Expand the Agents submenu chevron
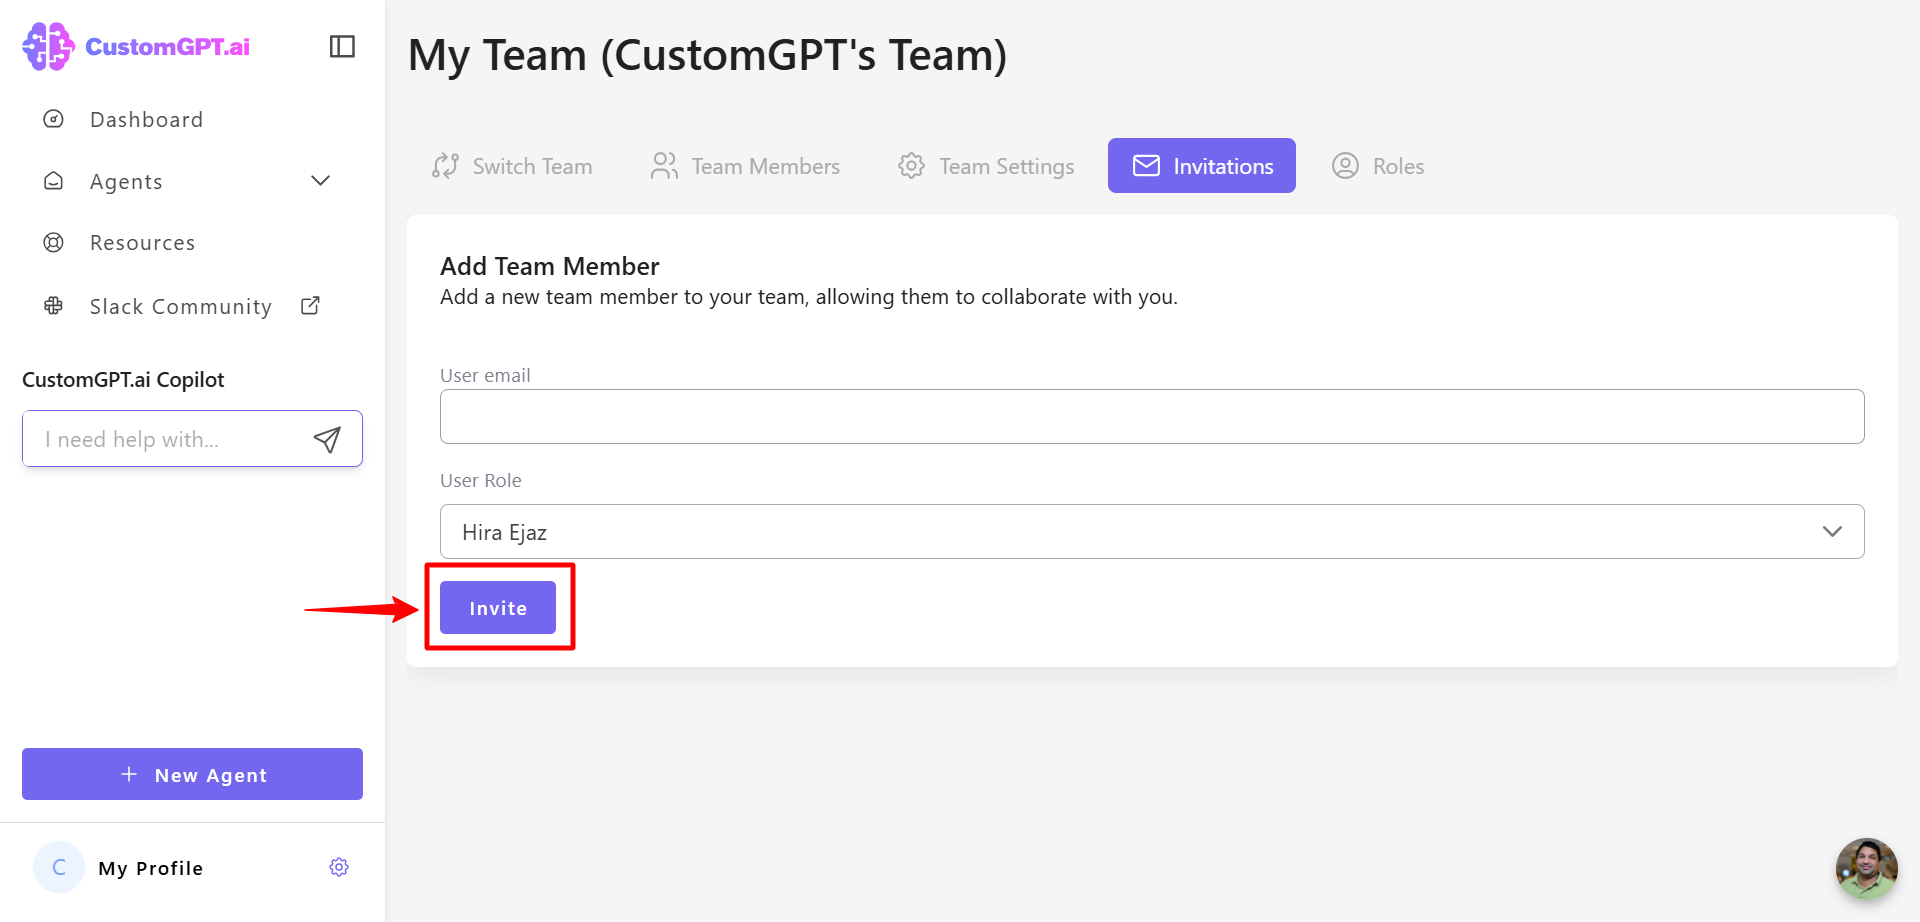The height and width of the screenshot is (922, 1920). (320, 181)
